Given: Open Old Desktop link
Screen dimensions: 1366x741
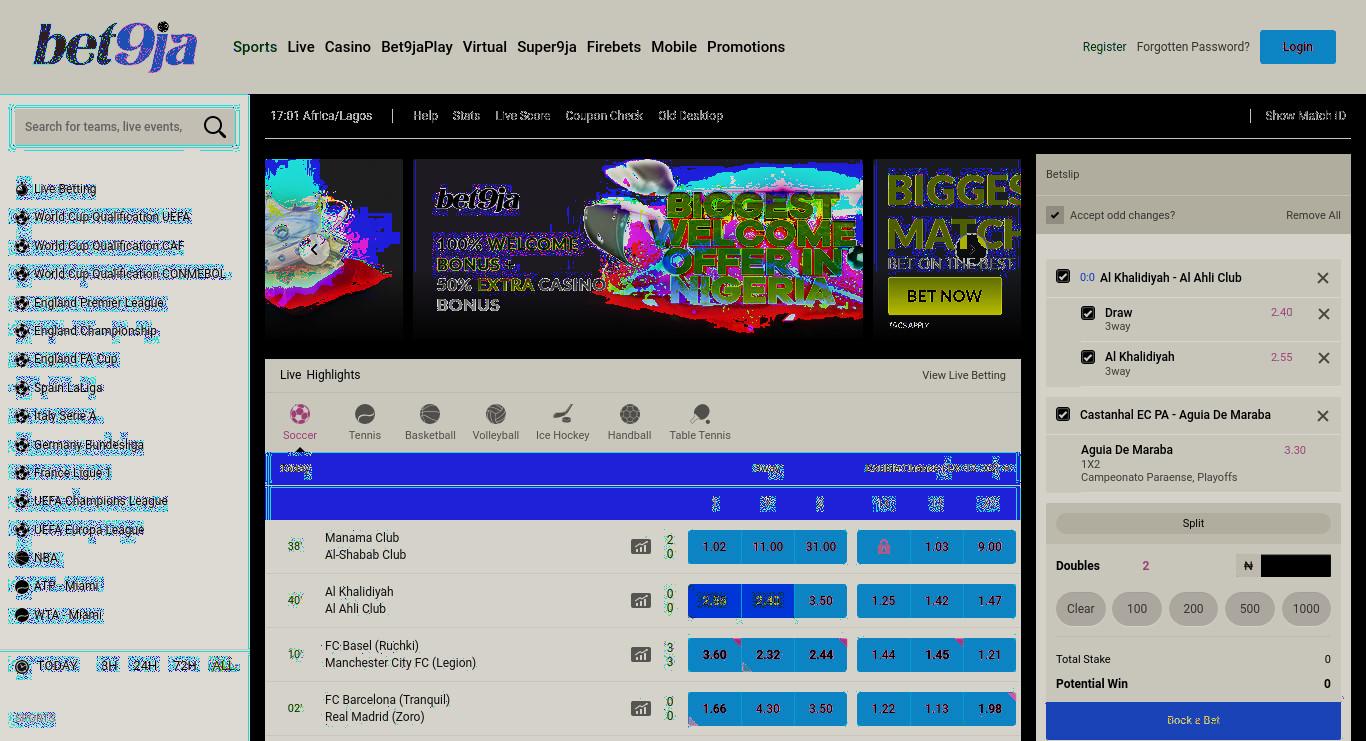Looking at the screenshot, I should coord(690,116).
